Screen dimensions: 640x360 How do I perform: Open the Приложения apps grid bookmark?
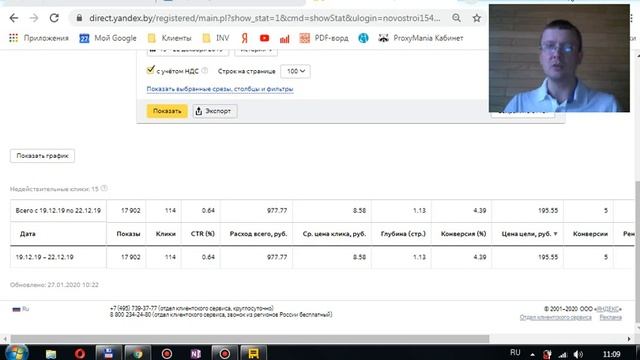click(x=39, y=38)
